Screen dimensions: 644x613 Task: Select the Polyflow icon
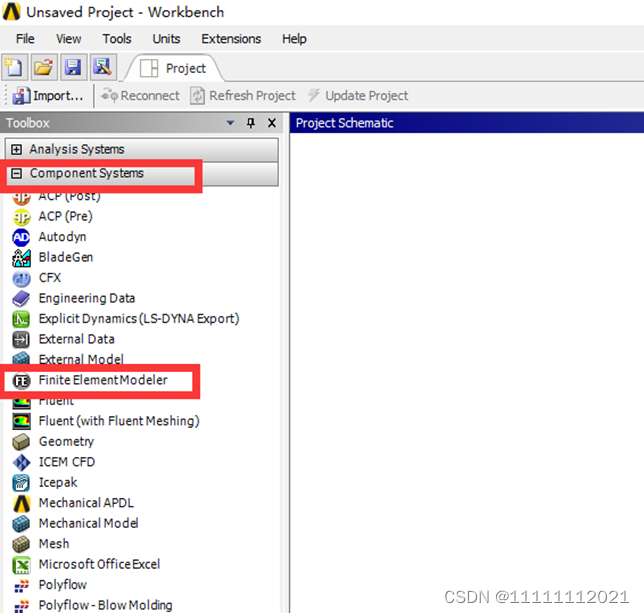pos(21,585)
